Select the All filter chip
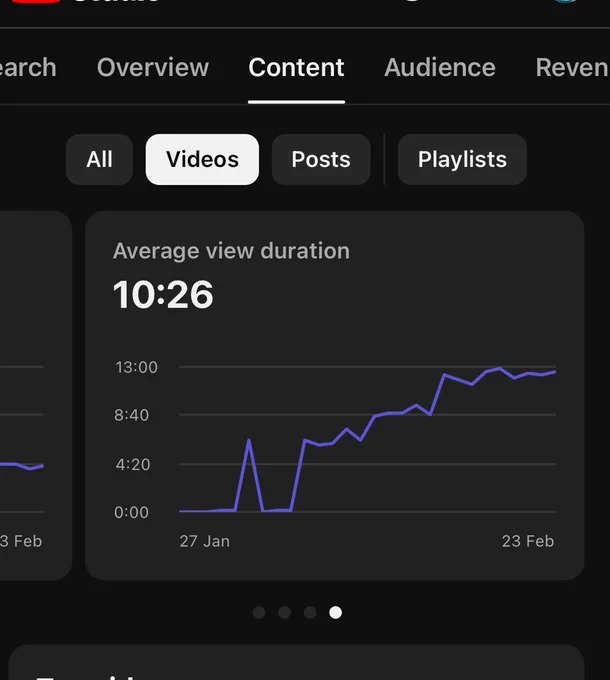The width and height of the screenshot is (610, 680). pos(99,159)
